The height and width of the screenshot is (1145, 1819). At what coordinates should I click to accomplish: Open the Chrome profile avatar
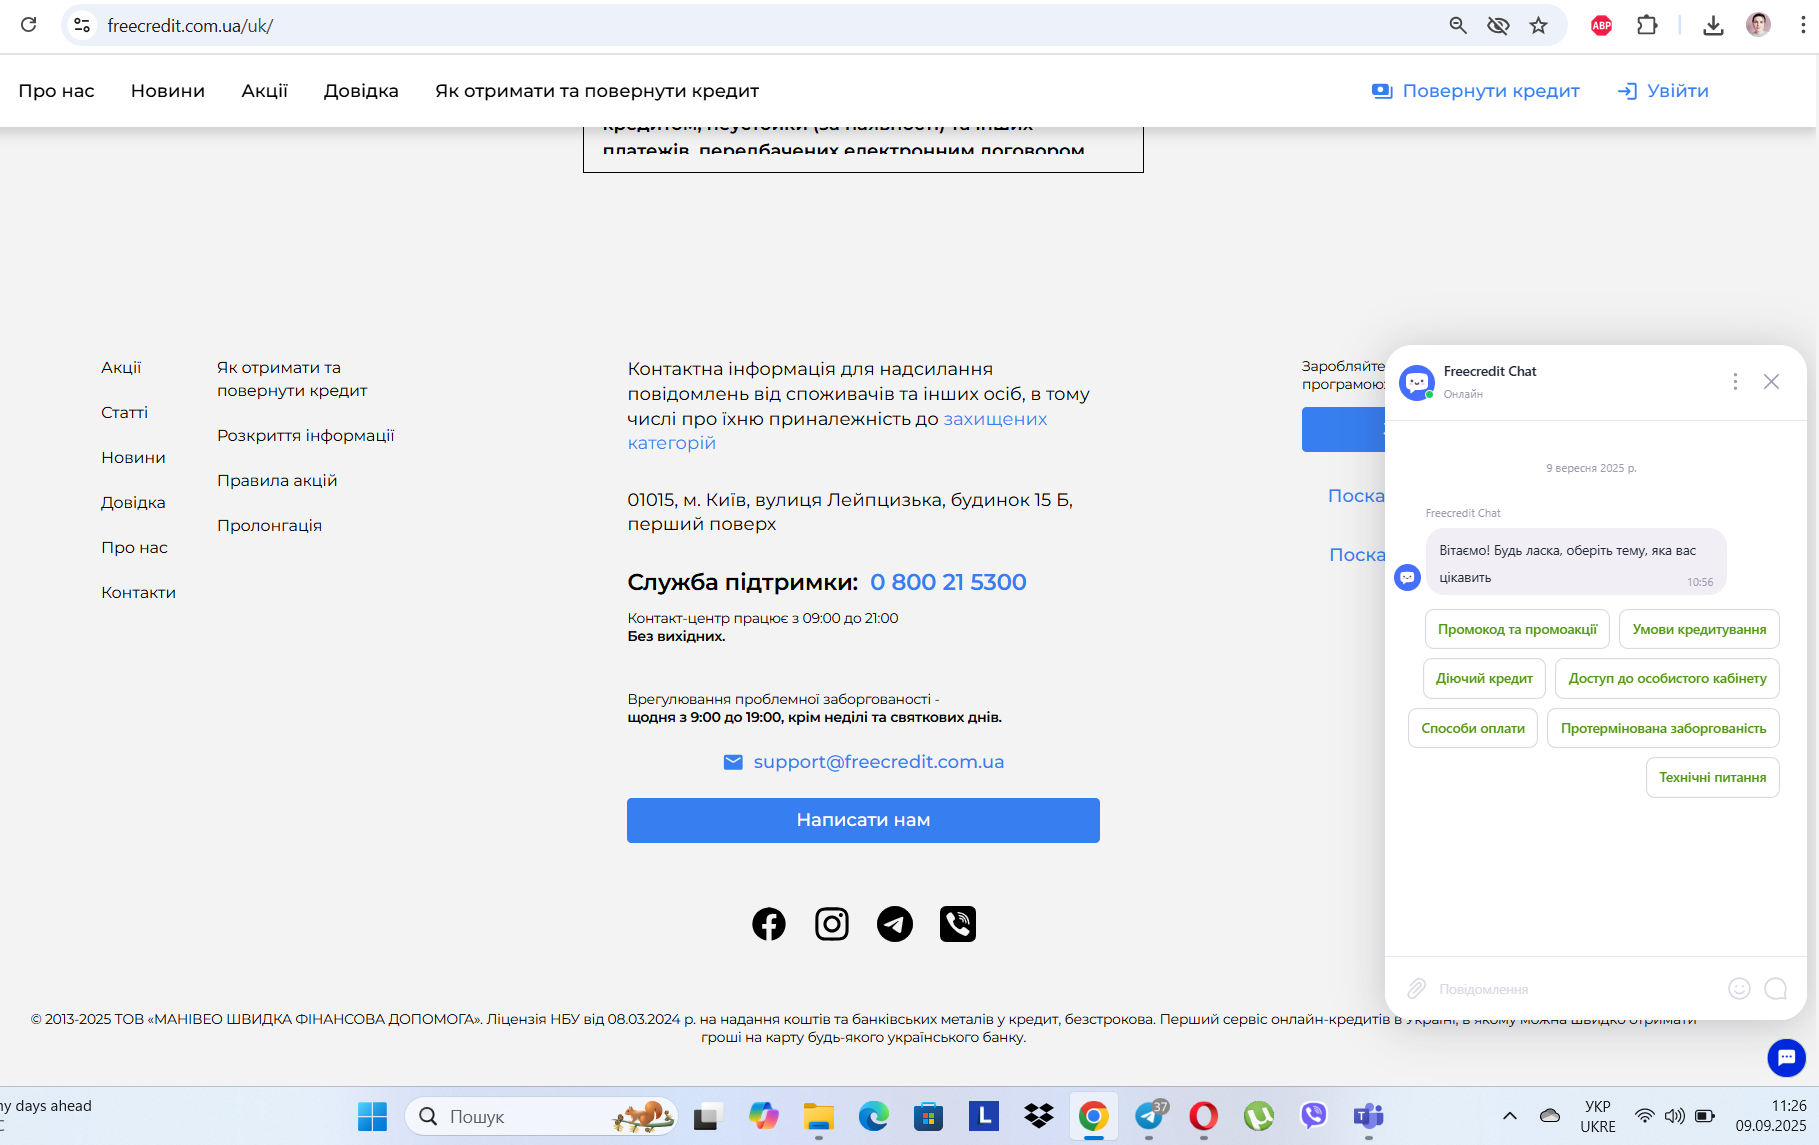(x=1758, y=25)
